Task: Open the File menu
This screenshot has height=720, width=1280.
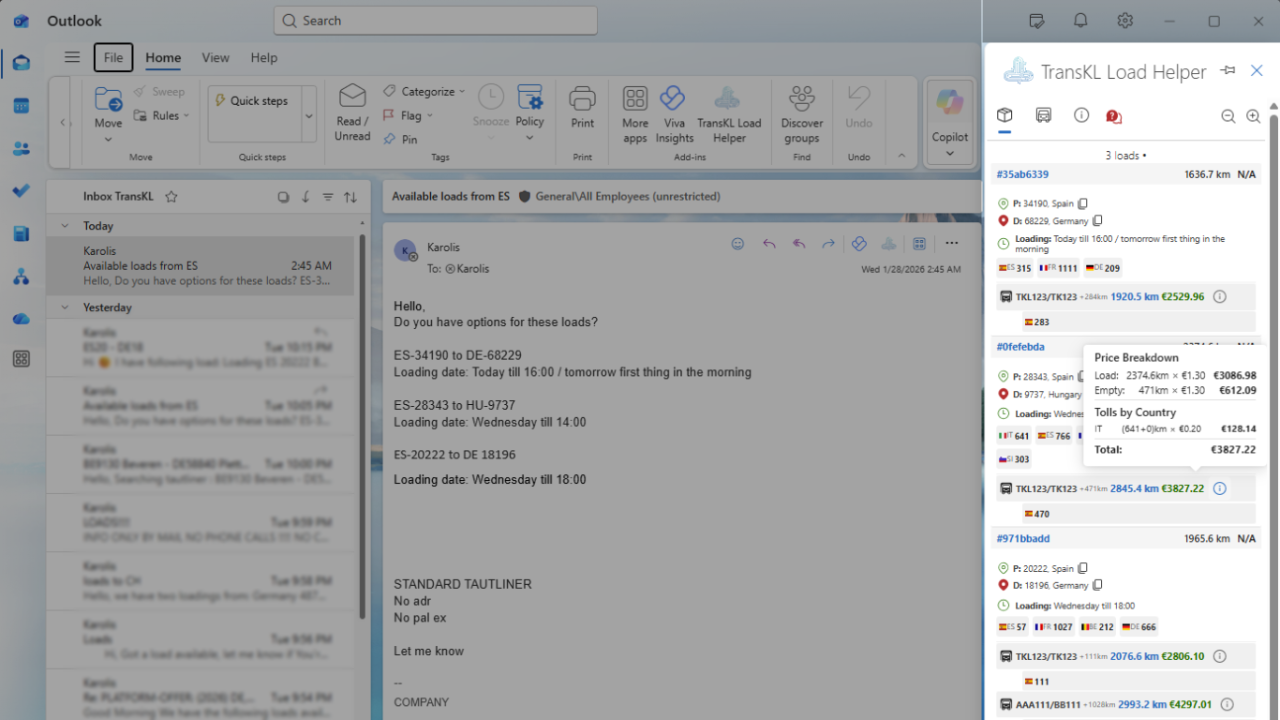Action: pyautogui.click(x=113, y=58)
